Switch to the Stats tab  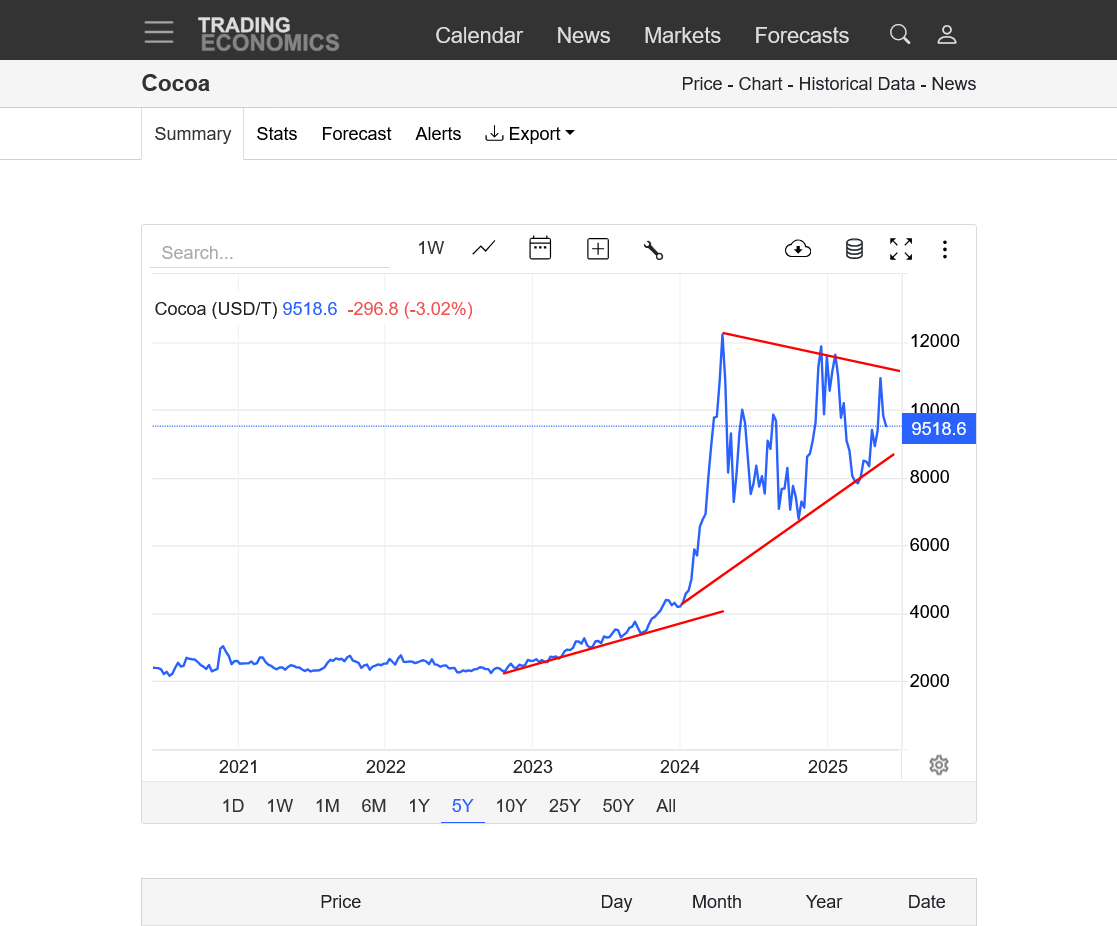point(277,134)
